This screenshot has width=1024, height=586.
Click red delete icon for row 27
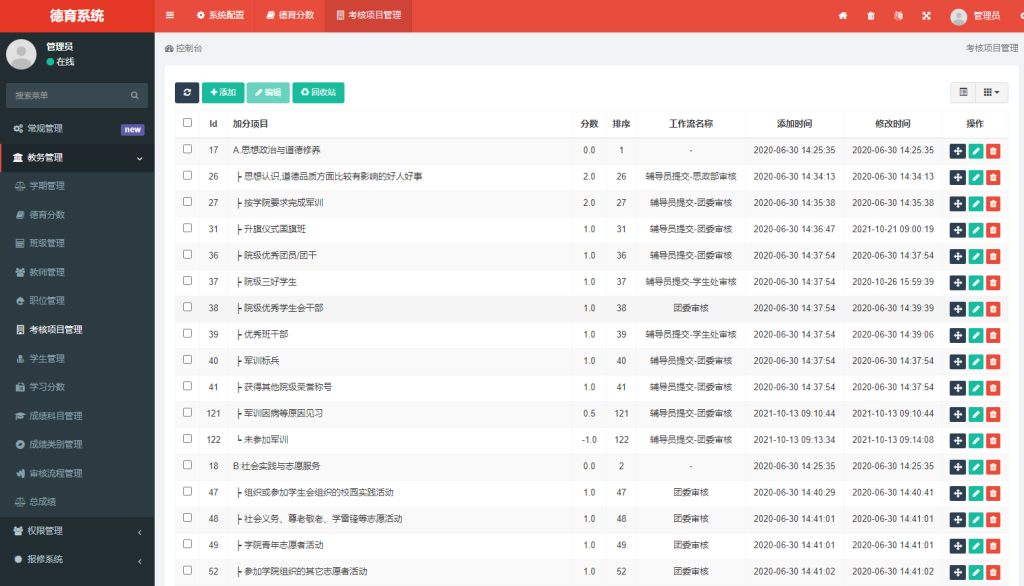click(993, 203)
